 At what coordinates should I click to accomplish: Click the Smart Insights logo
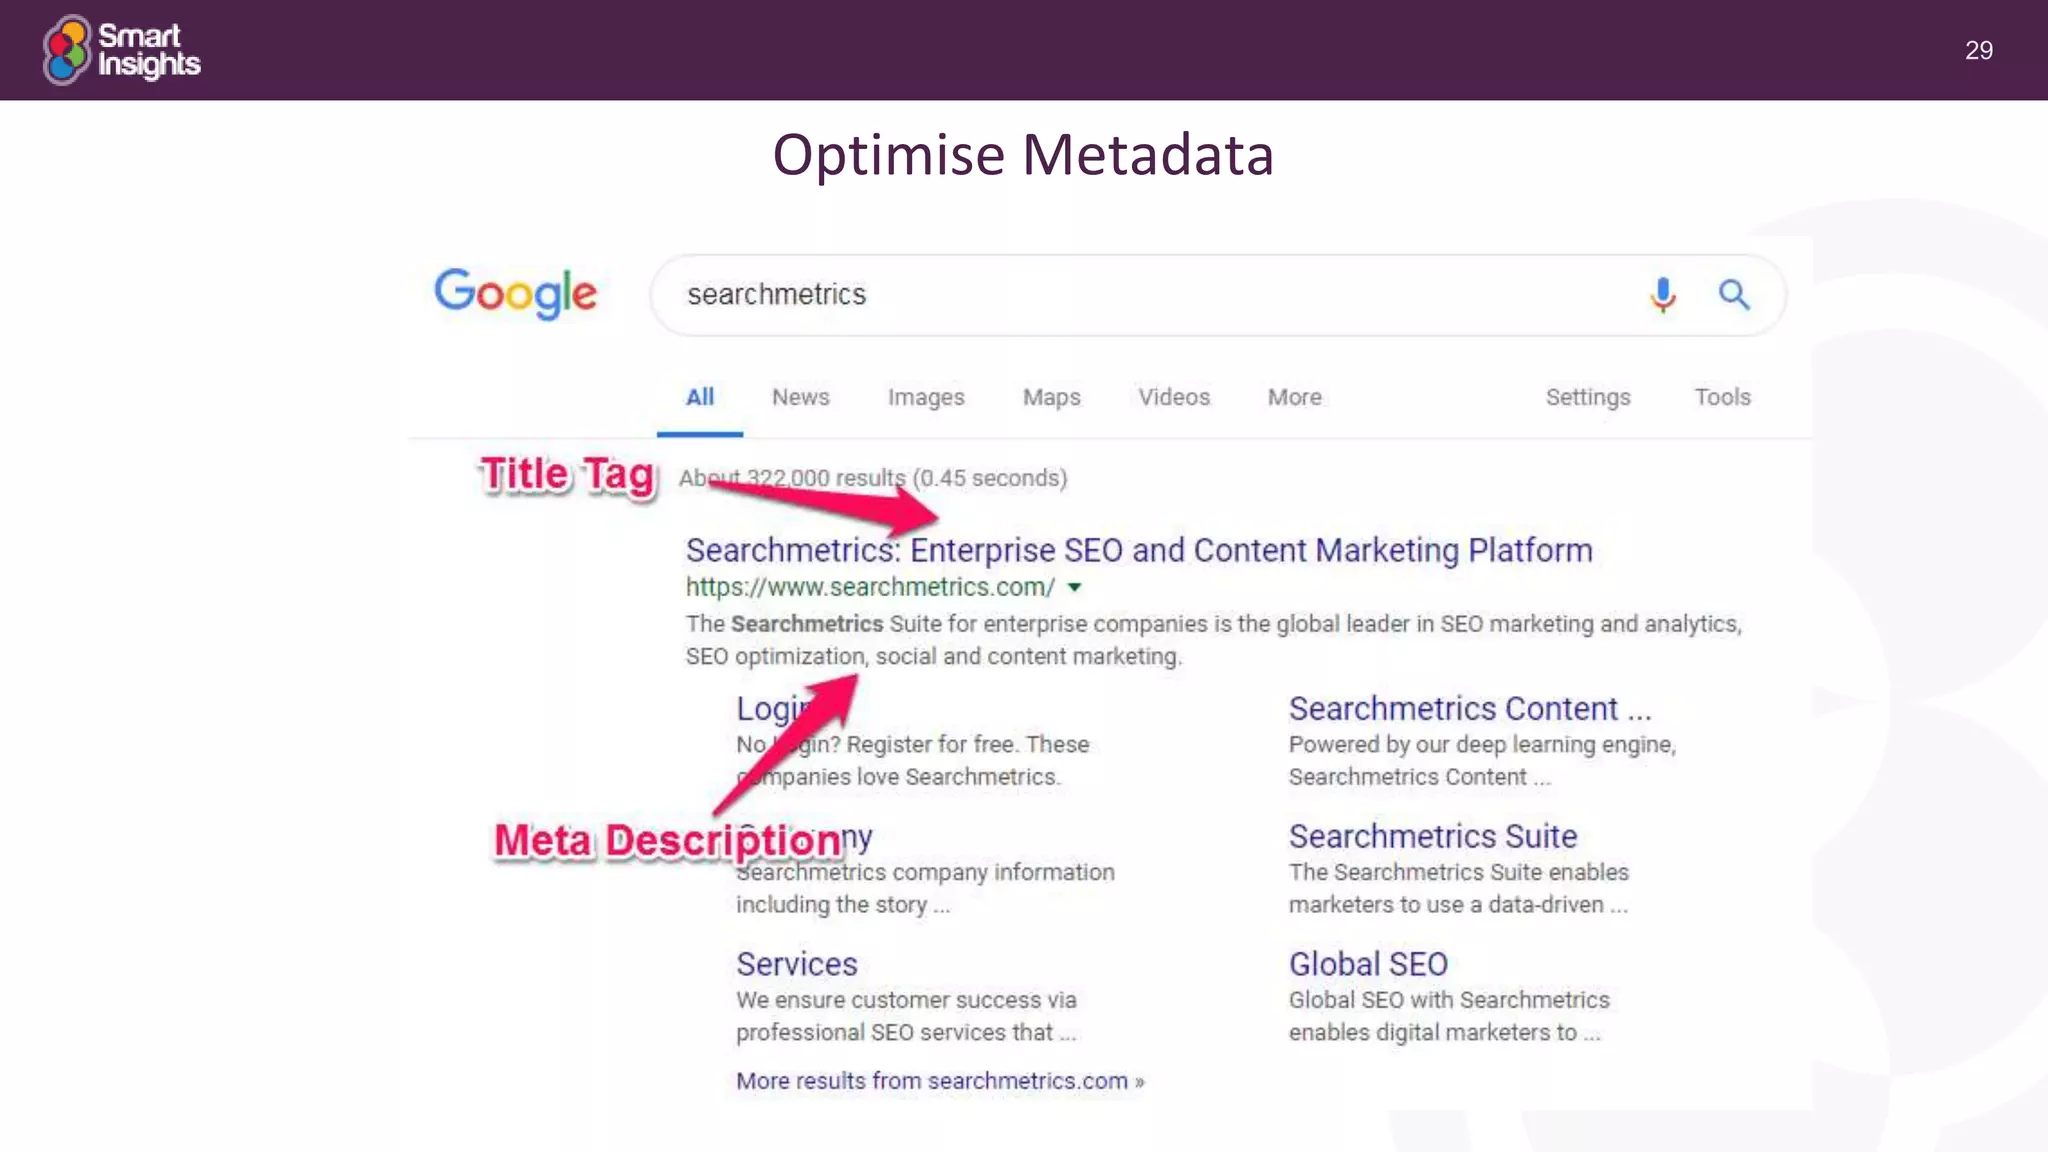point(122,50)
